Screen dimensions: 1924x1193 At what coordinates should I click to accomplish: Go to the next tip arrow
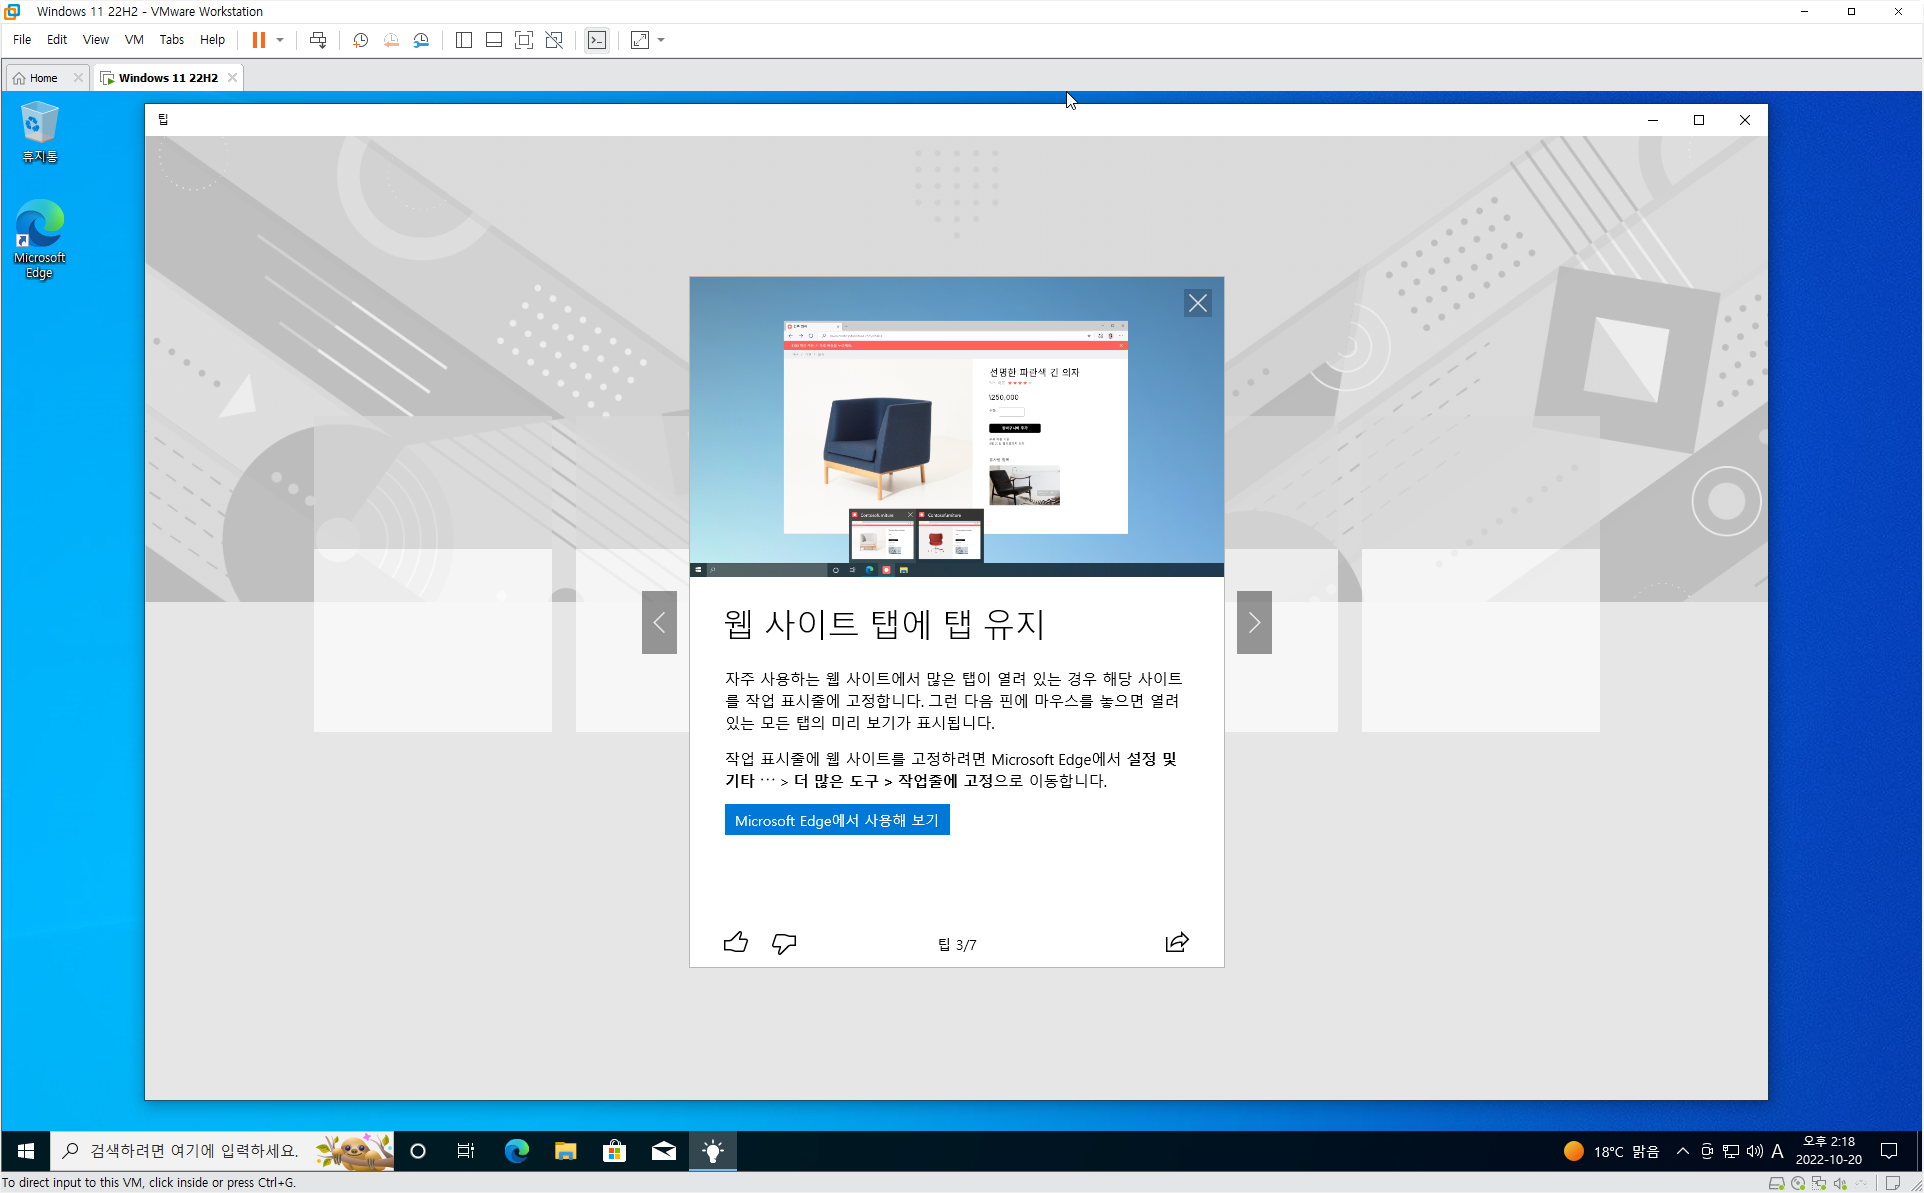pyautogui.click(x=1254, y=622)
